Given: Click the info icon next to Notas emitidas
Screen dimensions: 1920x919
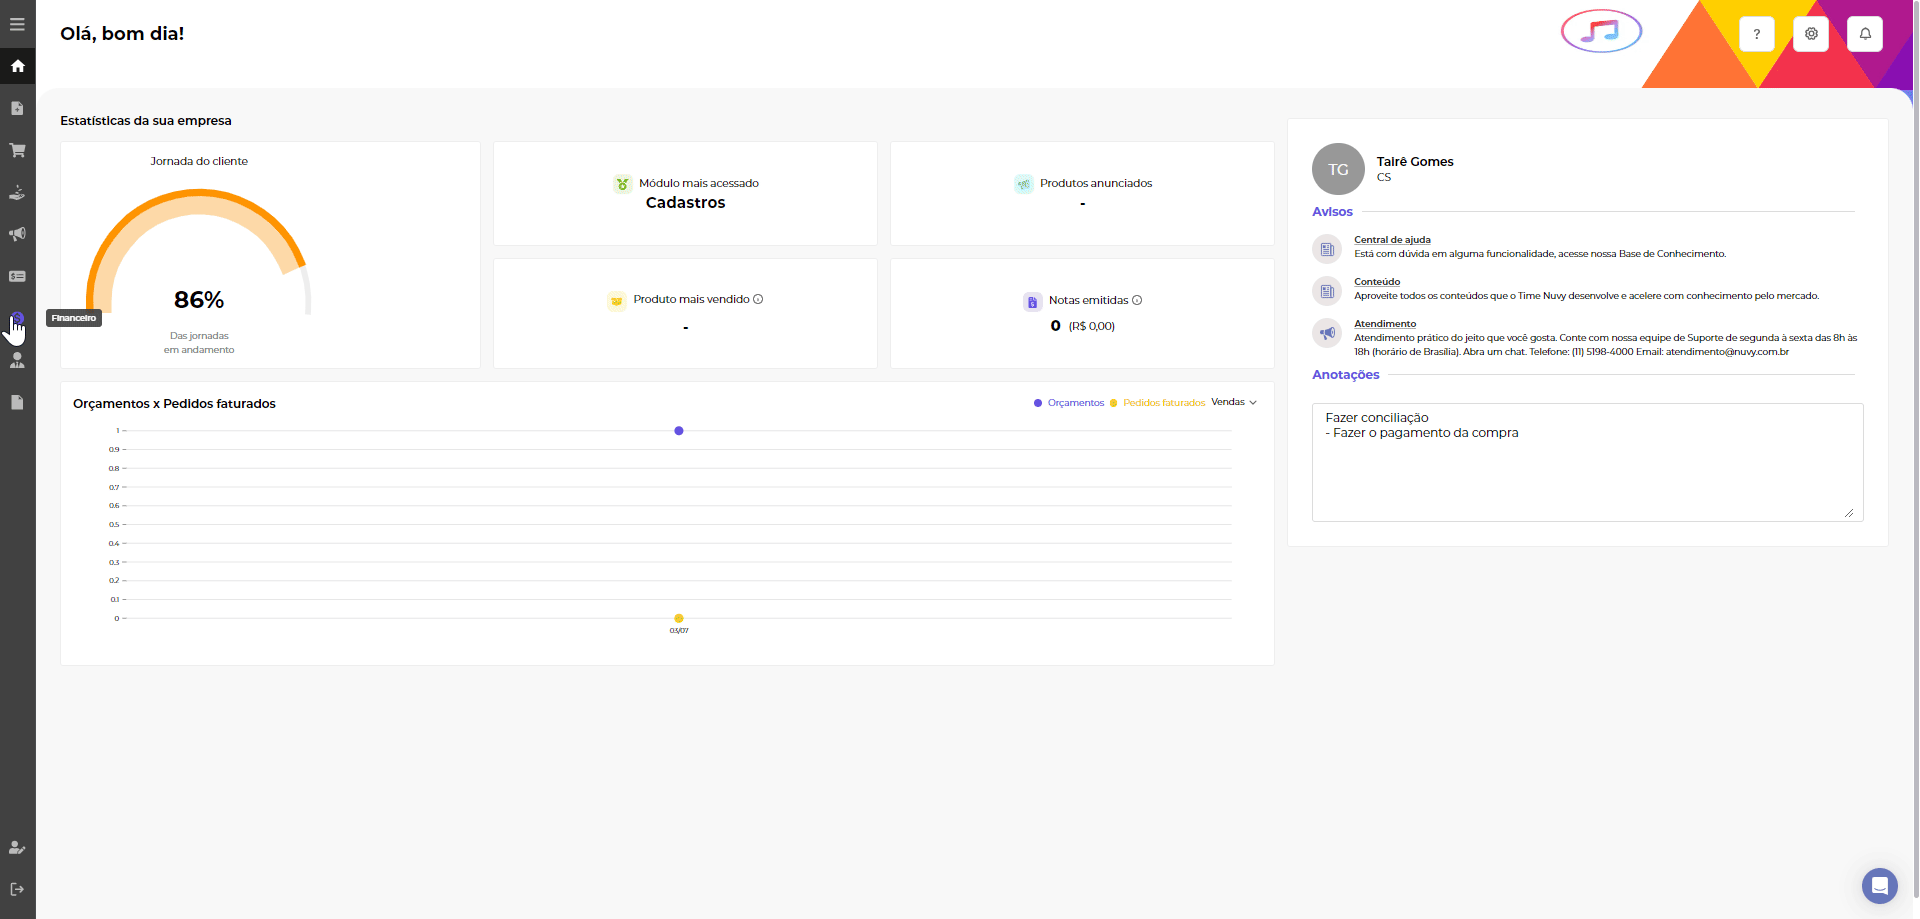Looking at the screenshot, I should pos(1137,300).
